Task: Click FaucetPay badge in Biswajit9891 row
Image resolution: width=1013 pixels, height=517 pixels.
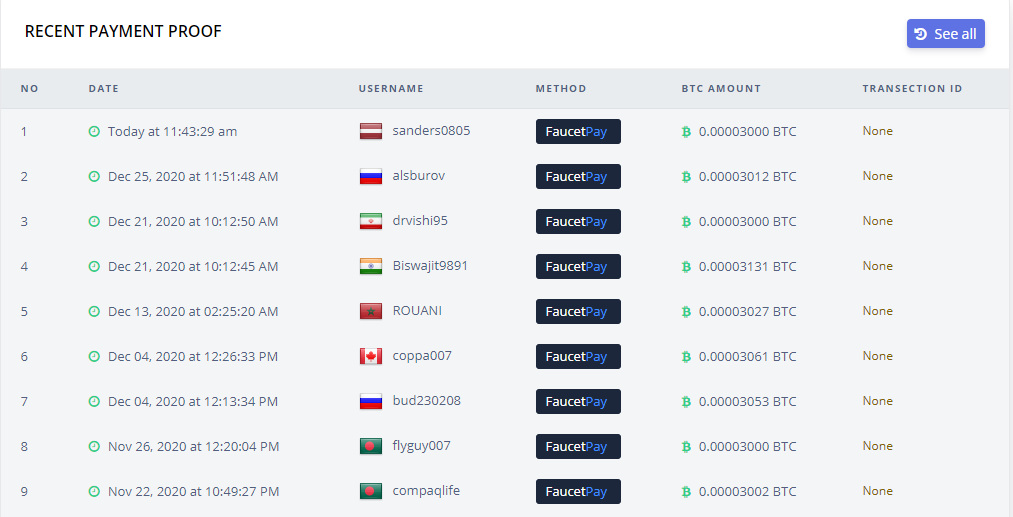Action: (578, 266)
